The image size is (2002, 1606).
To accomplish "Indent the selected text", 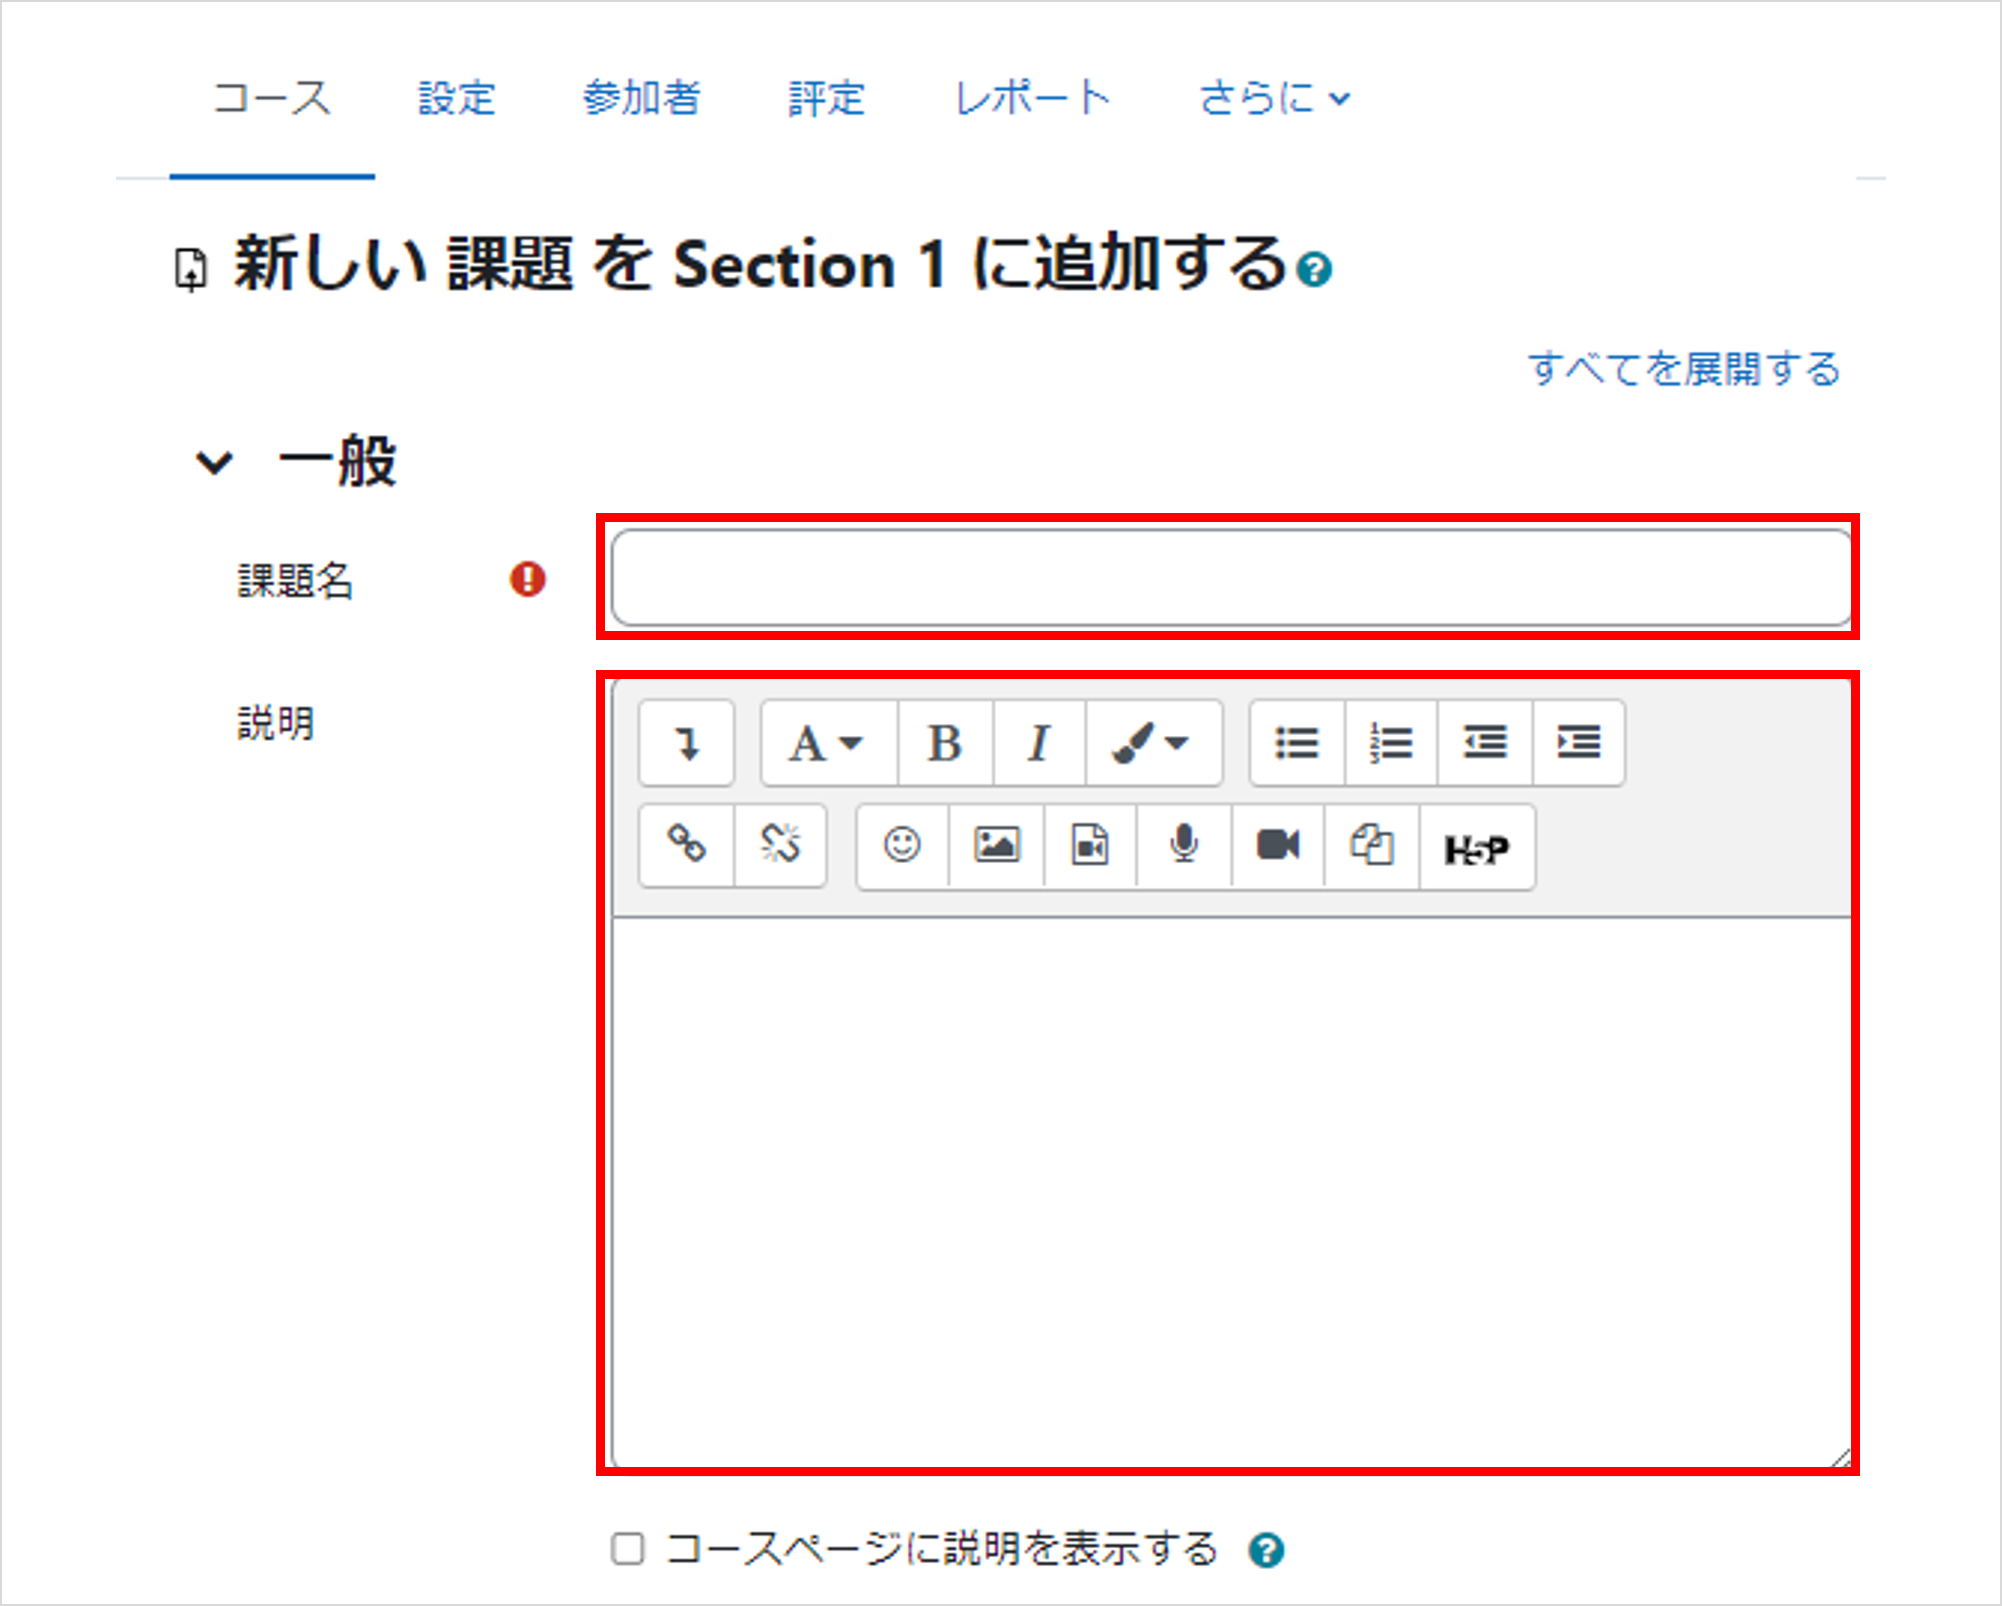I will [1579, 743].
